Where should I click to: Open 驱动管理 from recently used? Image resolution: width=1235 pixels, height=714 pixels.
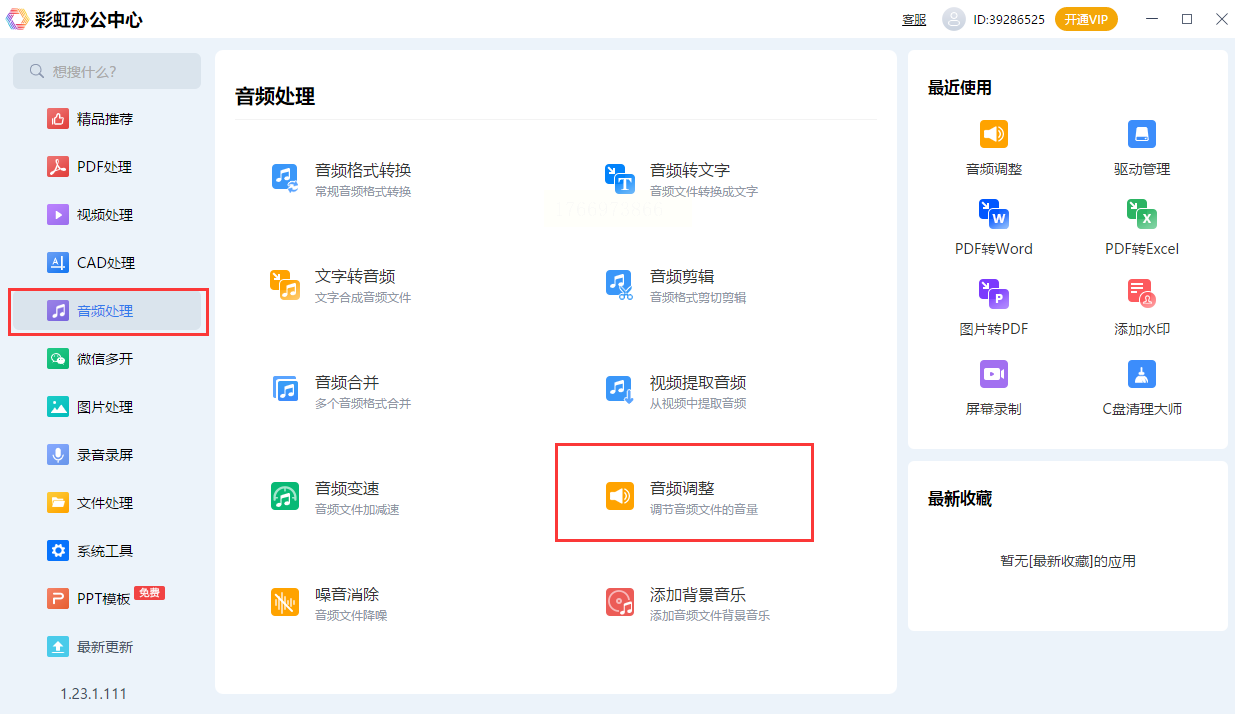tap(1142, 134)
